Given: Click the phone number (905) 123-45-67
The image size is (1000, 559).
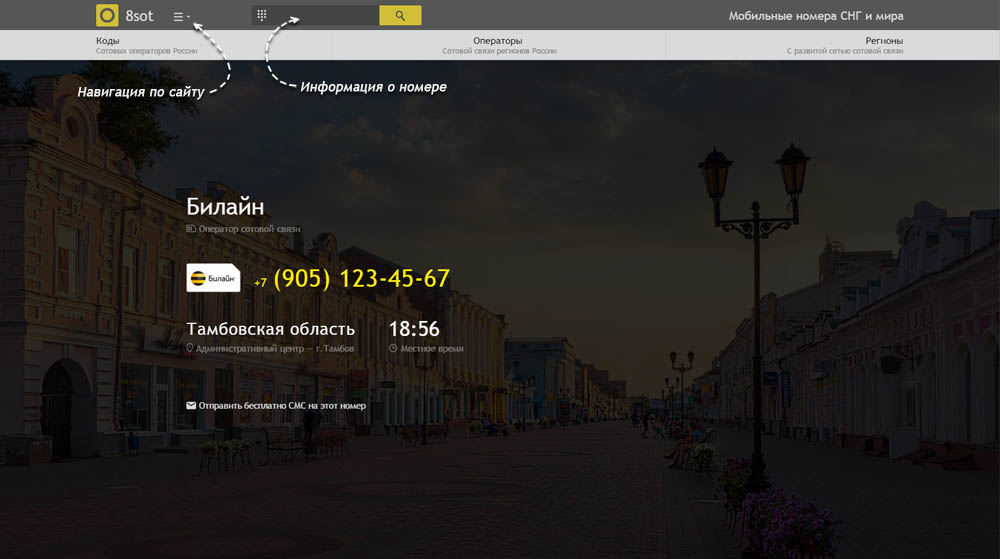Looking at the screenshot, I should (362, 279).
